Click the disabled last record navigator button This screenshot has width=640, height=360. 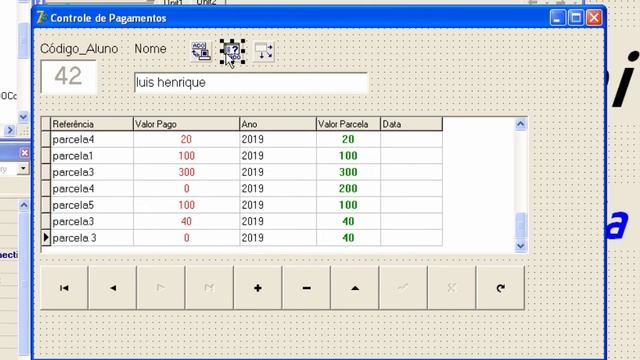coord(209,288)
